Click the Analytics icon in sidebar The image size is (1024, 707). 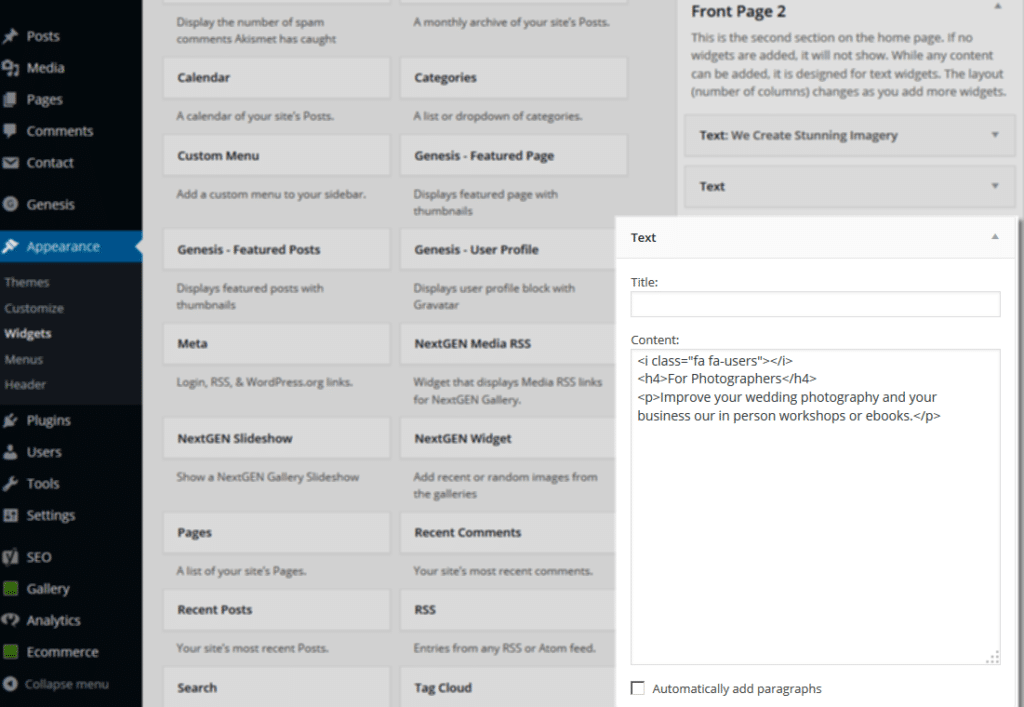tap(10, 620)
